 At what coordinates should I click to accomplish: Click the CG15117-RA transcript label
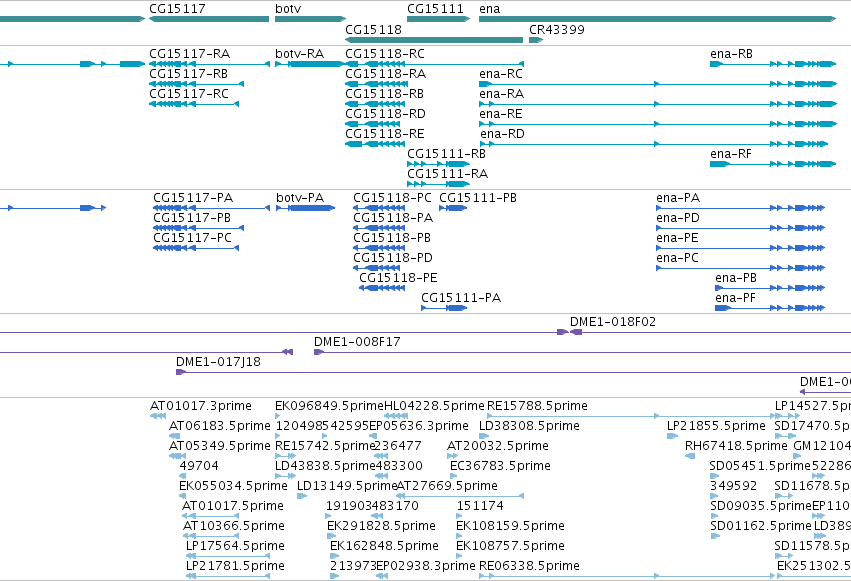coord(189,54)
